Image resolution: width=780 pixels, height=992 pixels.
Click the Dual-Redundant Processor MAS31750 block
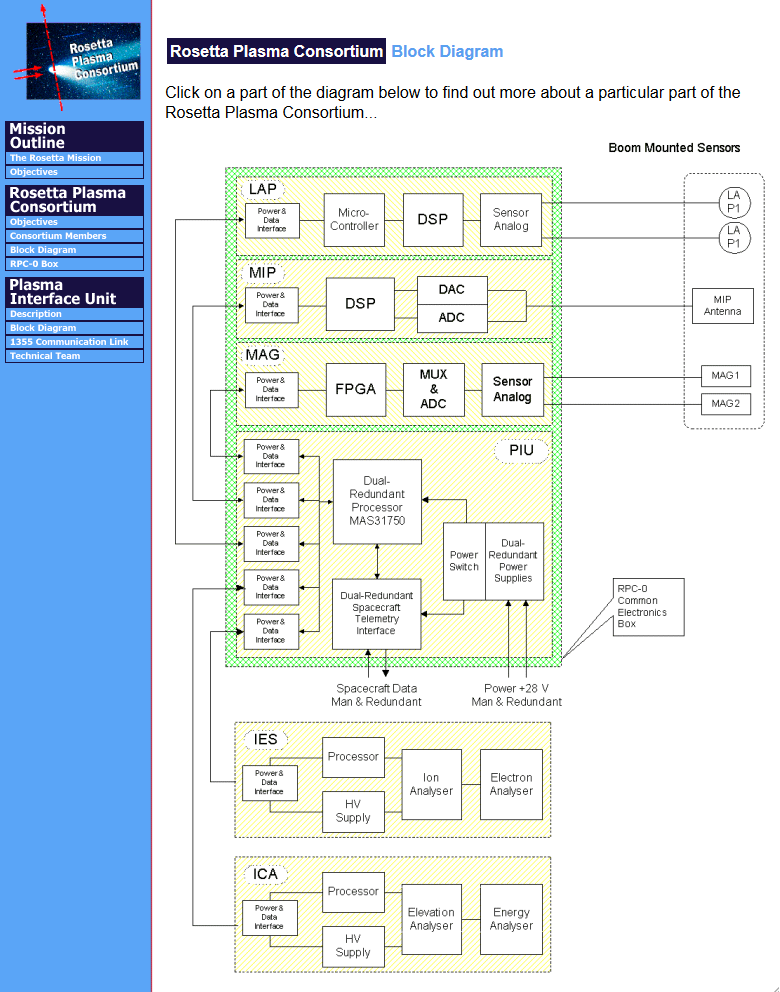tap(377, 501)
